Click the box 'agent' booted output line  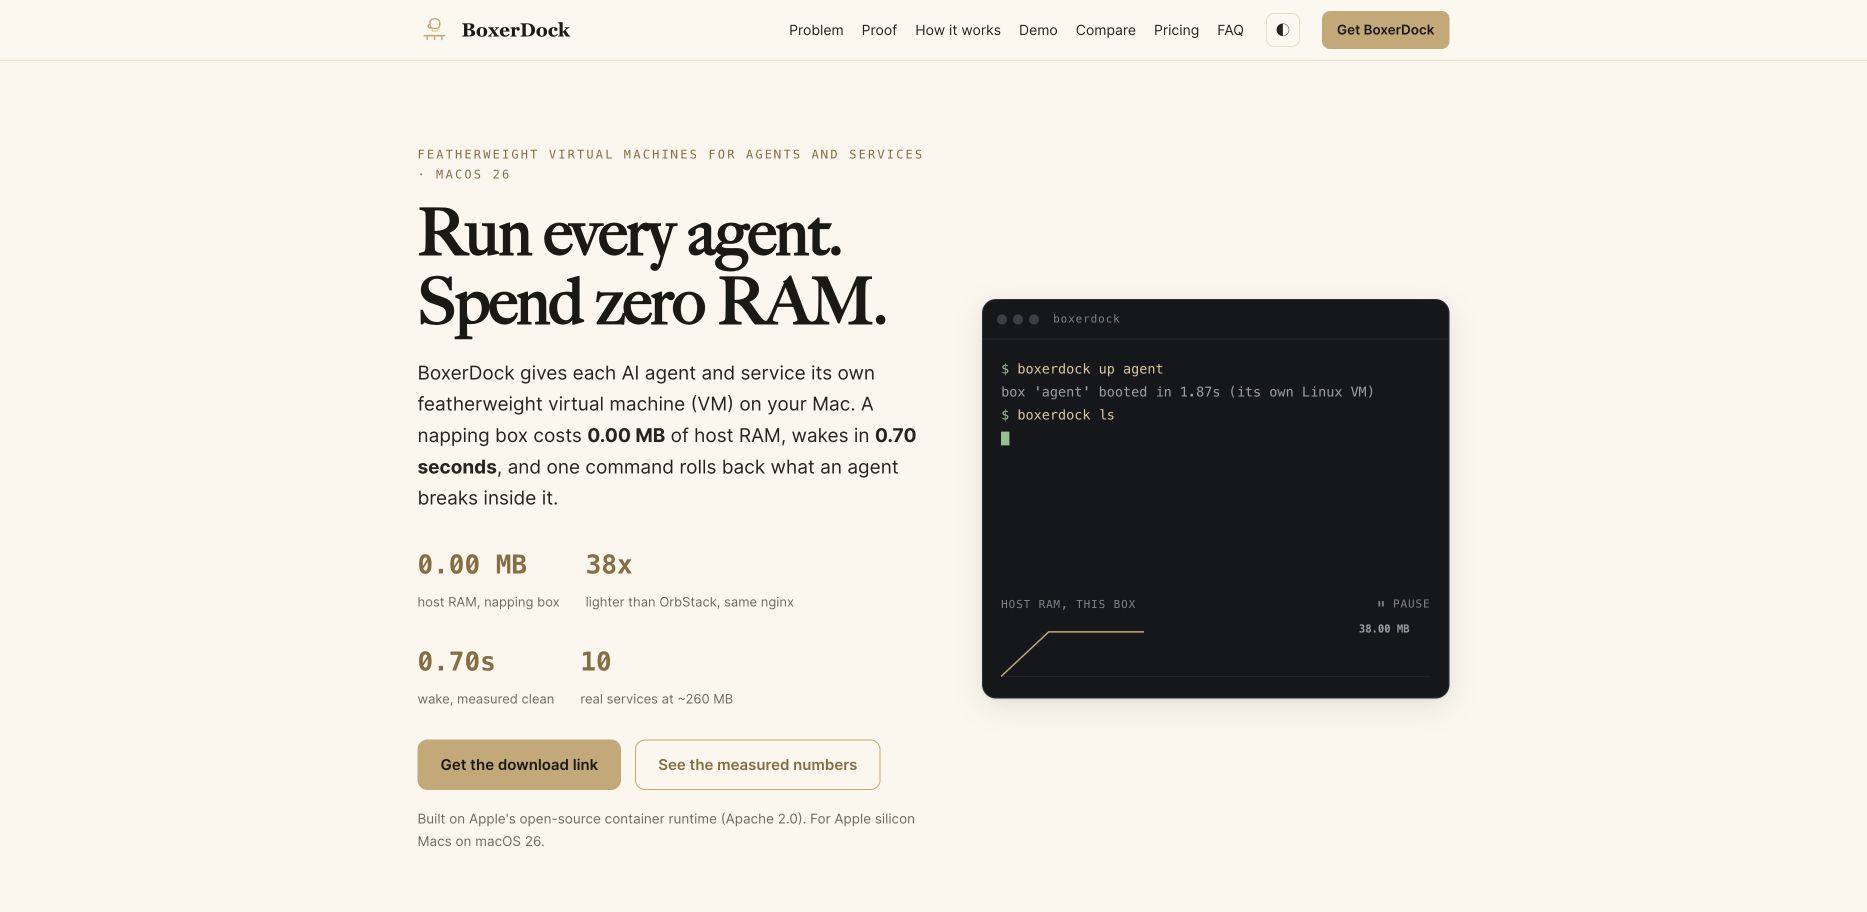point(1187,392)
